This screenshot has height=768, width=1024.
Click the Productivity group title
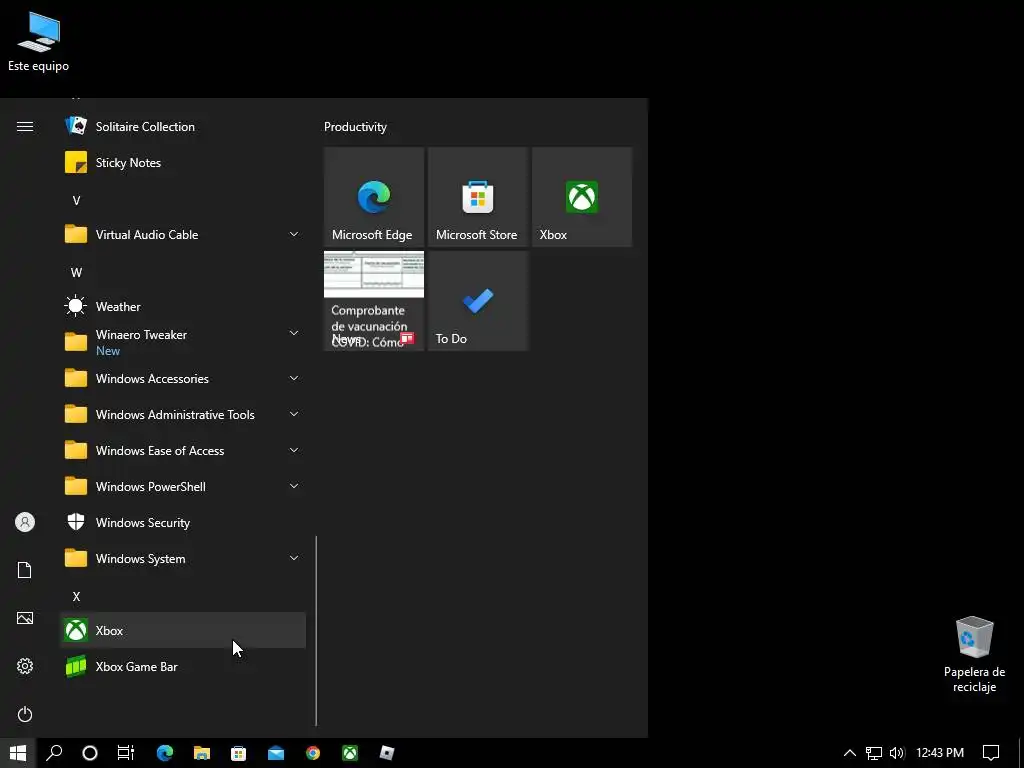click(x=355, y=127)
